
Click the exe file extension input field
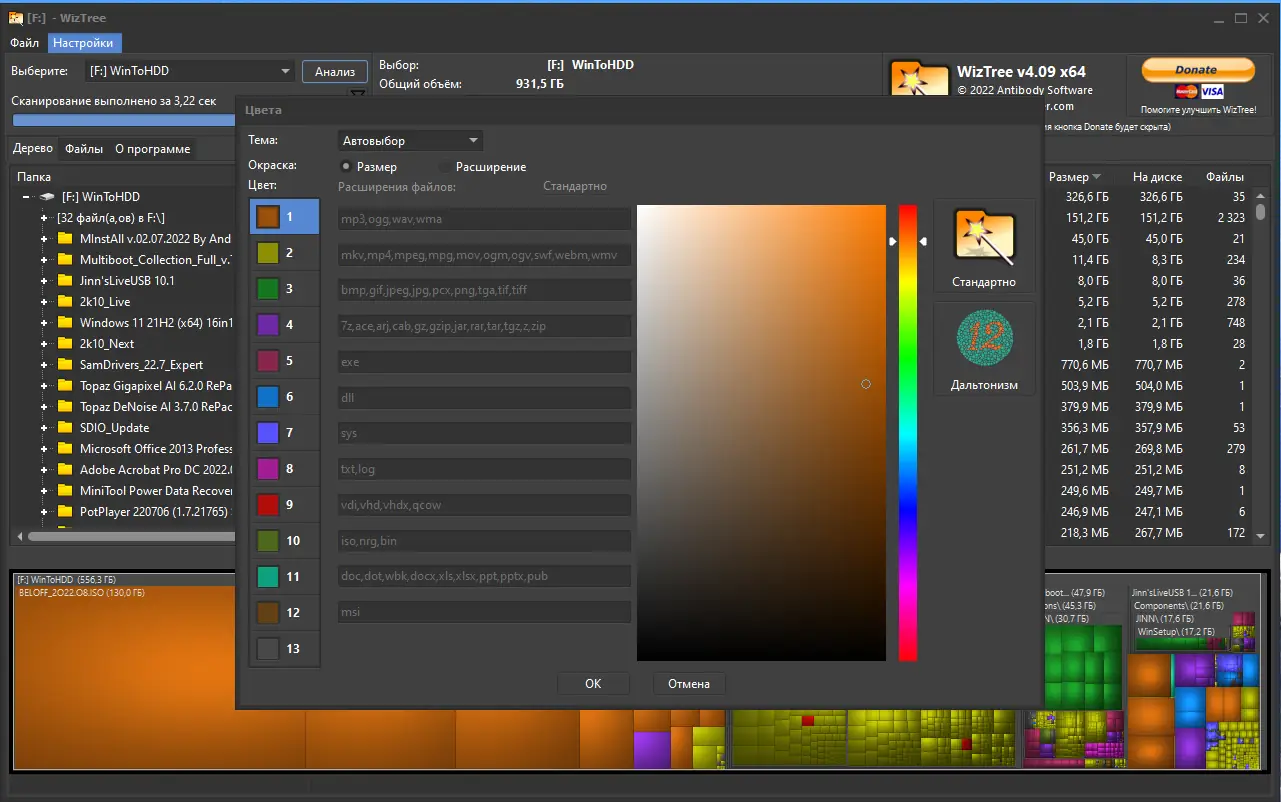[x=484, y=361]
